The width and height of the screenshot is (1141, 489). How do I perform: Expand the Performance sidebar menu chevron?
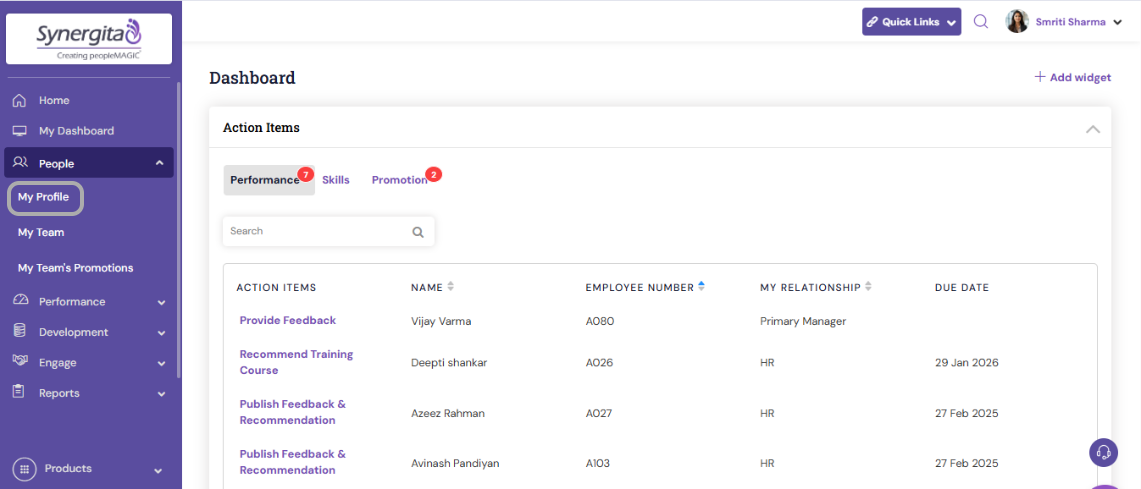(x=162, y=302)
